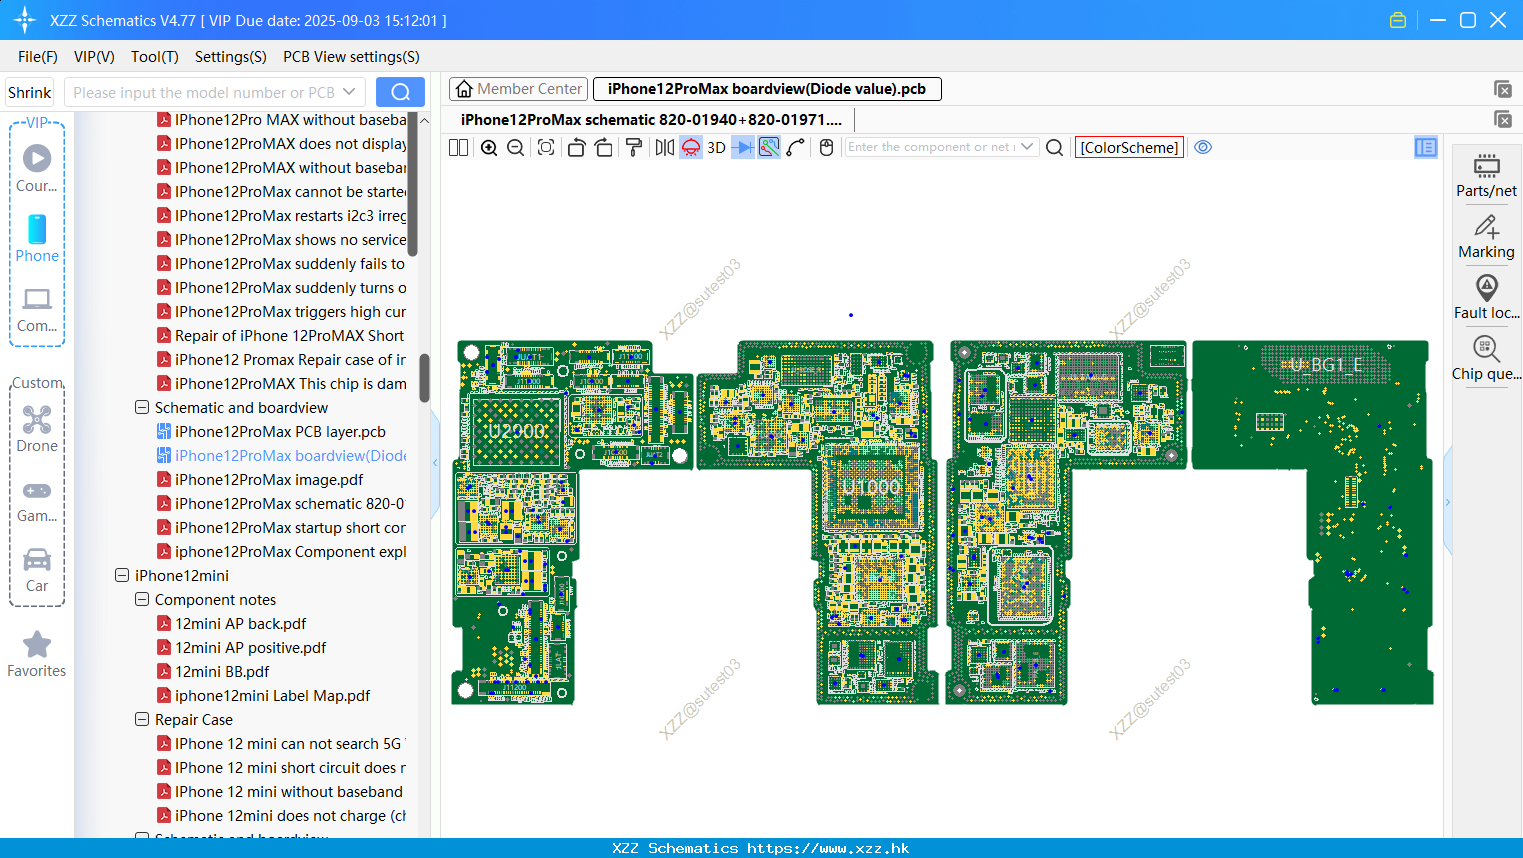The width and height of the screenshot is (1523, 858).
Task: Open Repair of iPhone 12ProMAX Short
Action: coord(289,335)
